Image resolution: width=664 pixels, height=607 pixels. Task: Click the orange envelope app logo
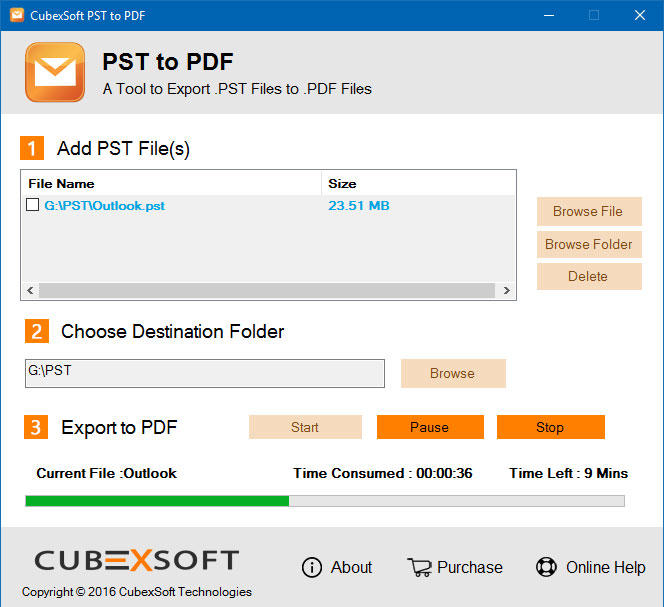point(55,72)
